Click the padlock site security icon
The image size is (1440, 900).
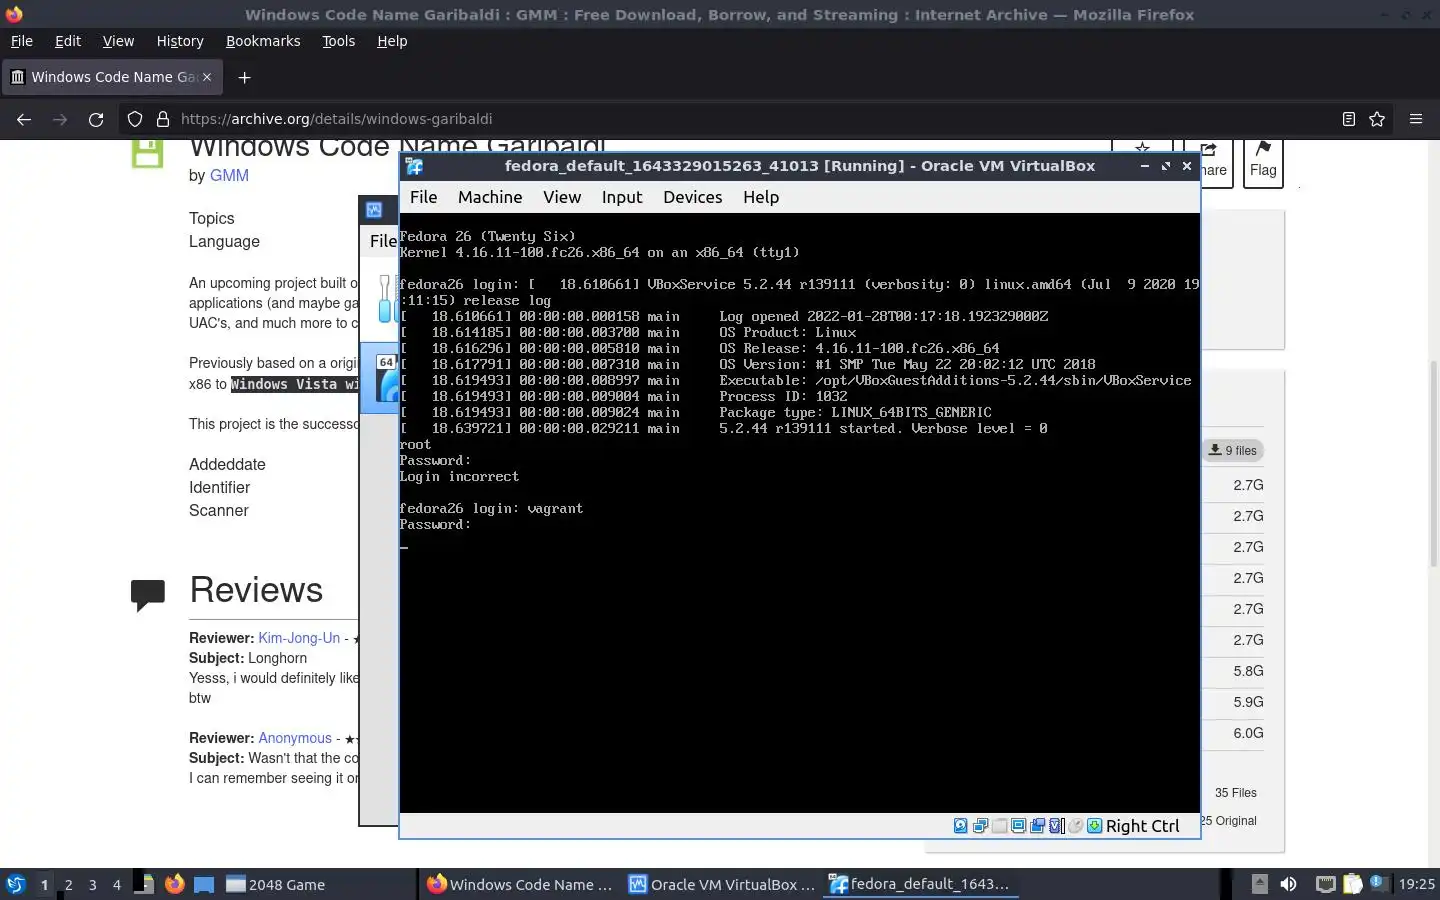click(x=162, y=119)
